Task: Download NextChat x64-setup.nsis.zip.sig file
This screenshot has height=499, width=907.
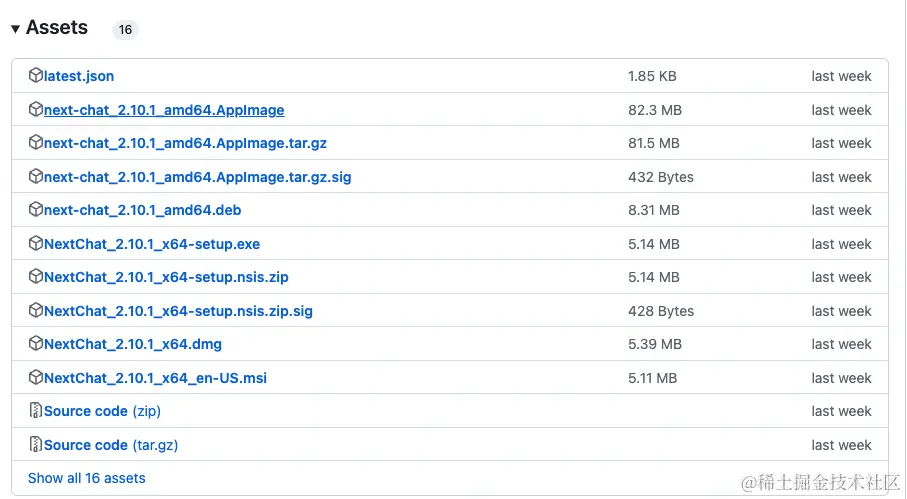Action: point(178,311)
